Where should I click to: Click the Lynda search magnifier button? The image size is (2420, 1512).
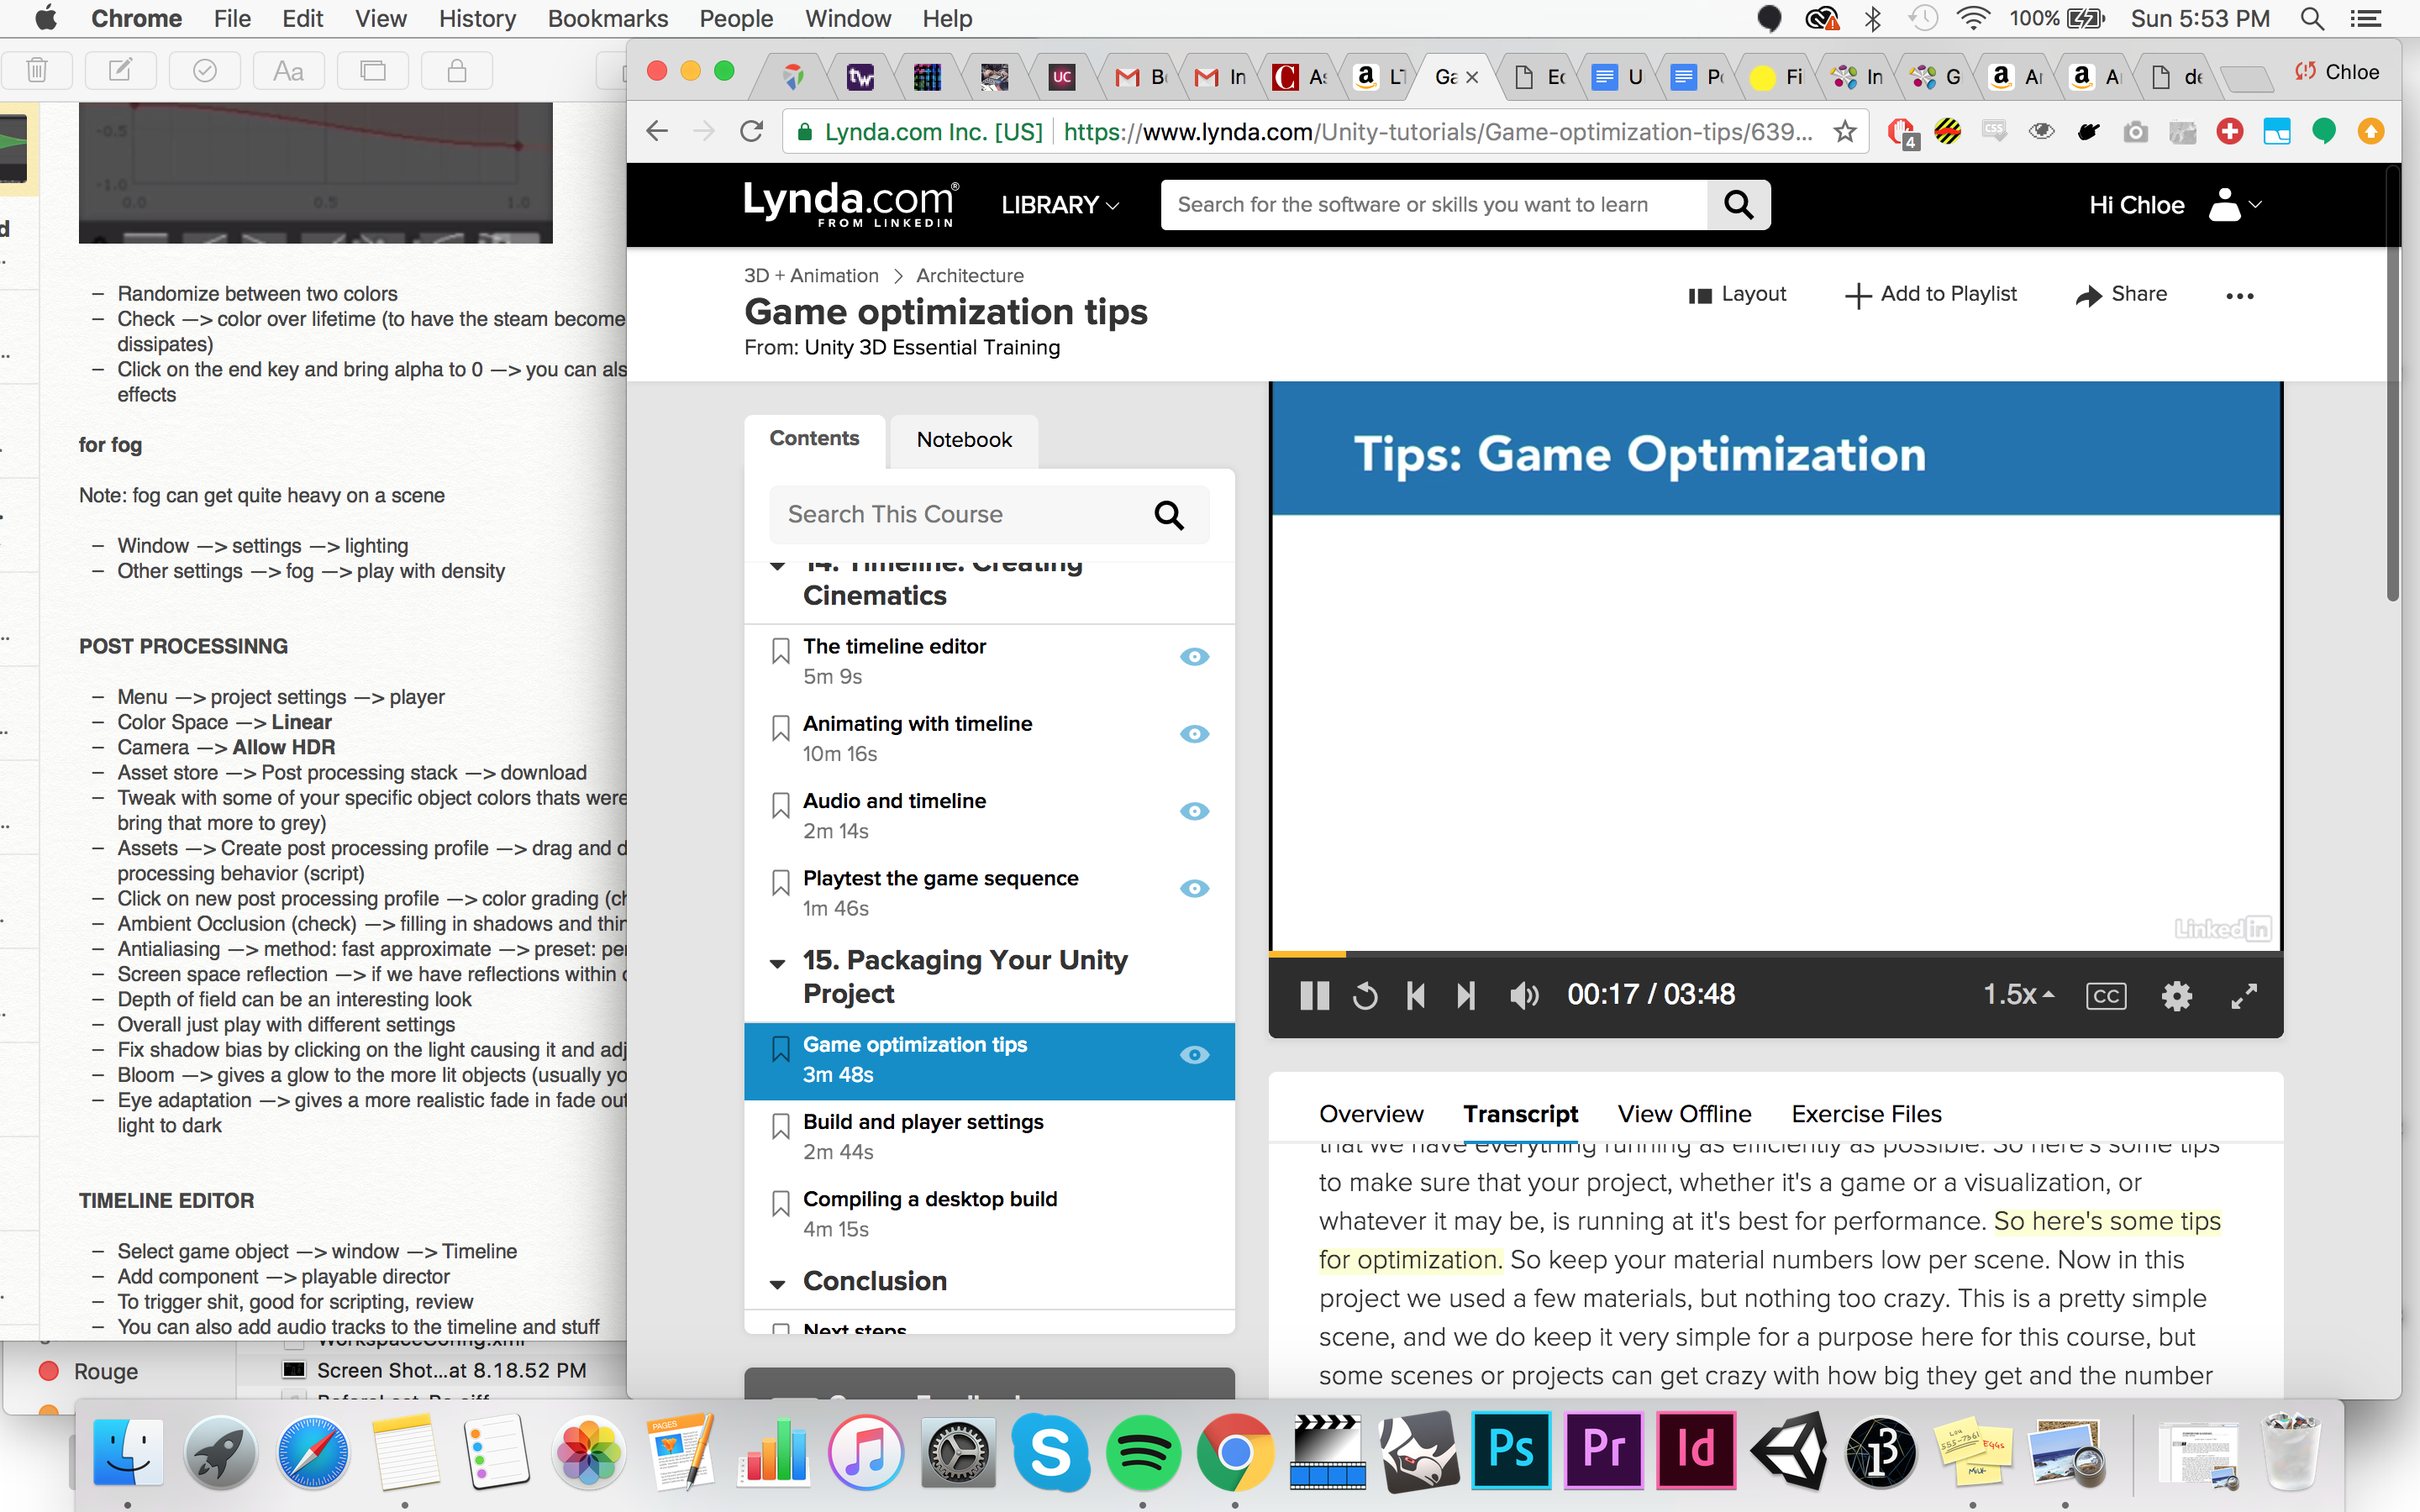(1738, 205)
